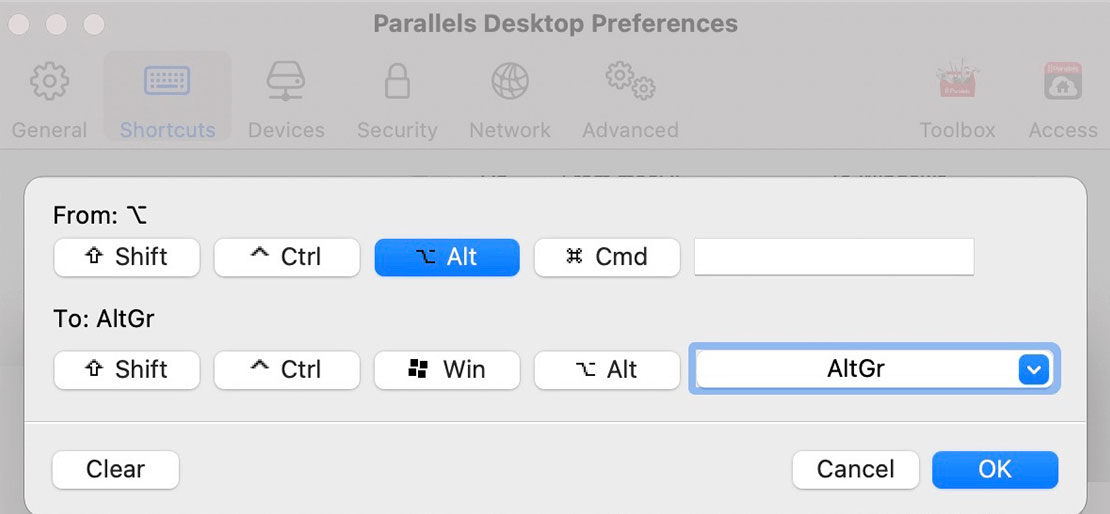Open the Devices drive icon

tap(286, 81)
